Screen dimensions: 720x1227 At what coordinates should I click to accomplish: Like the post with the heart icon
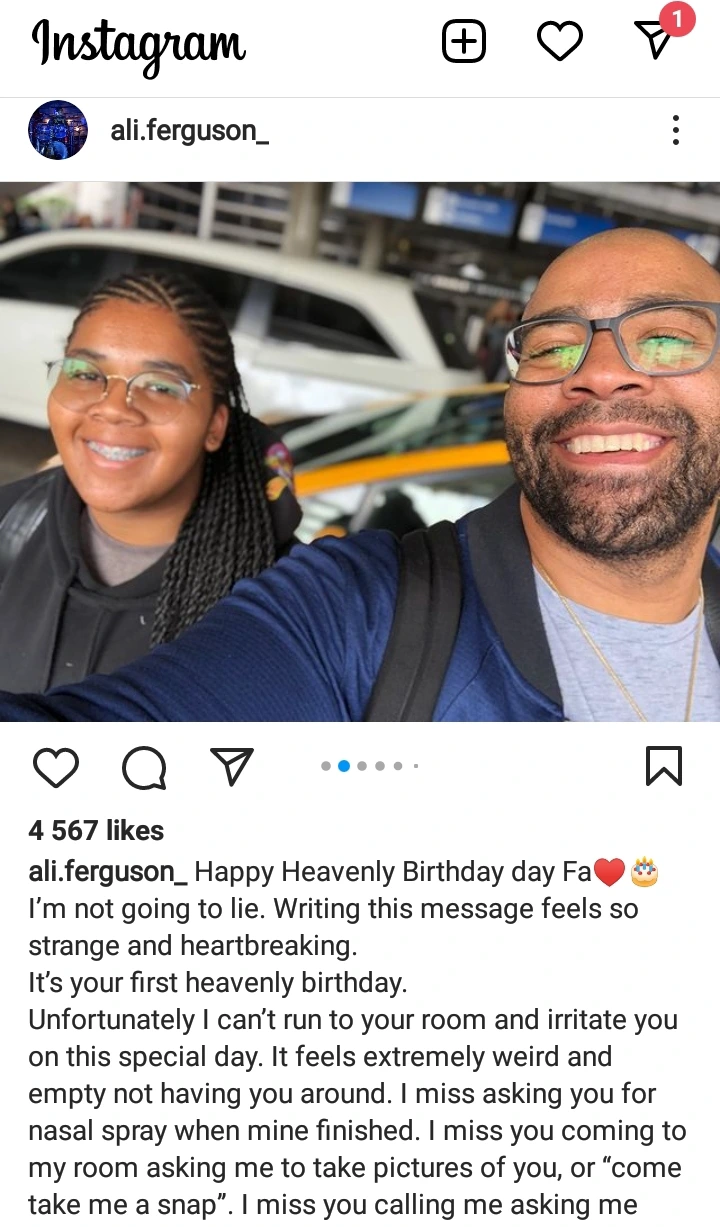(56, 767)
